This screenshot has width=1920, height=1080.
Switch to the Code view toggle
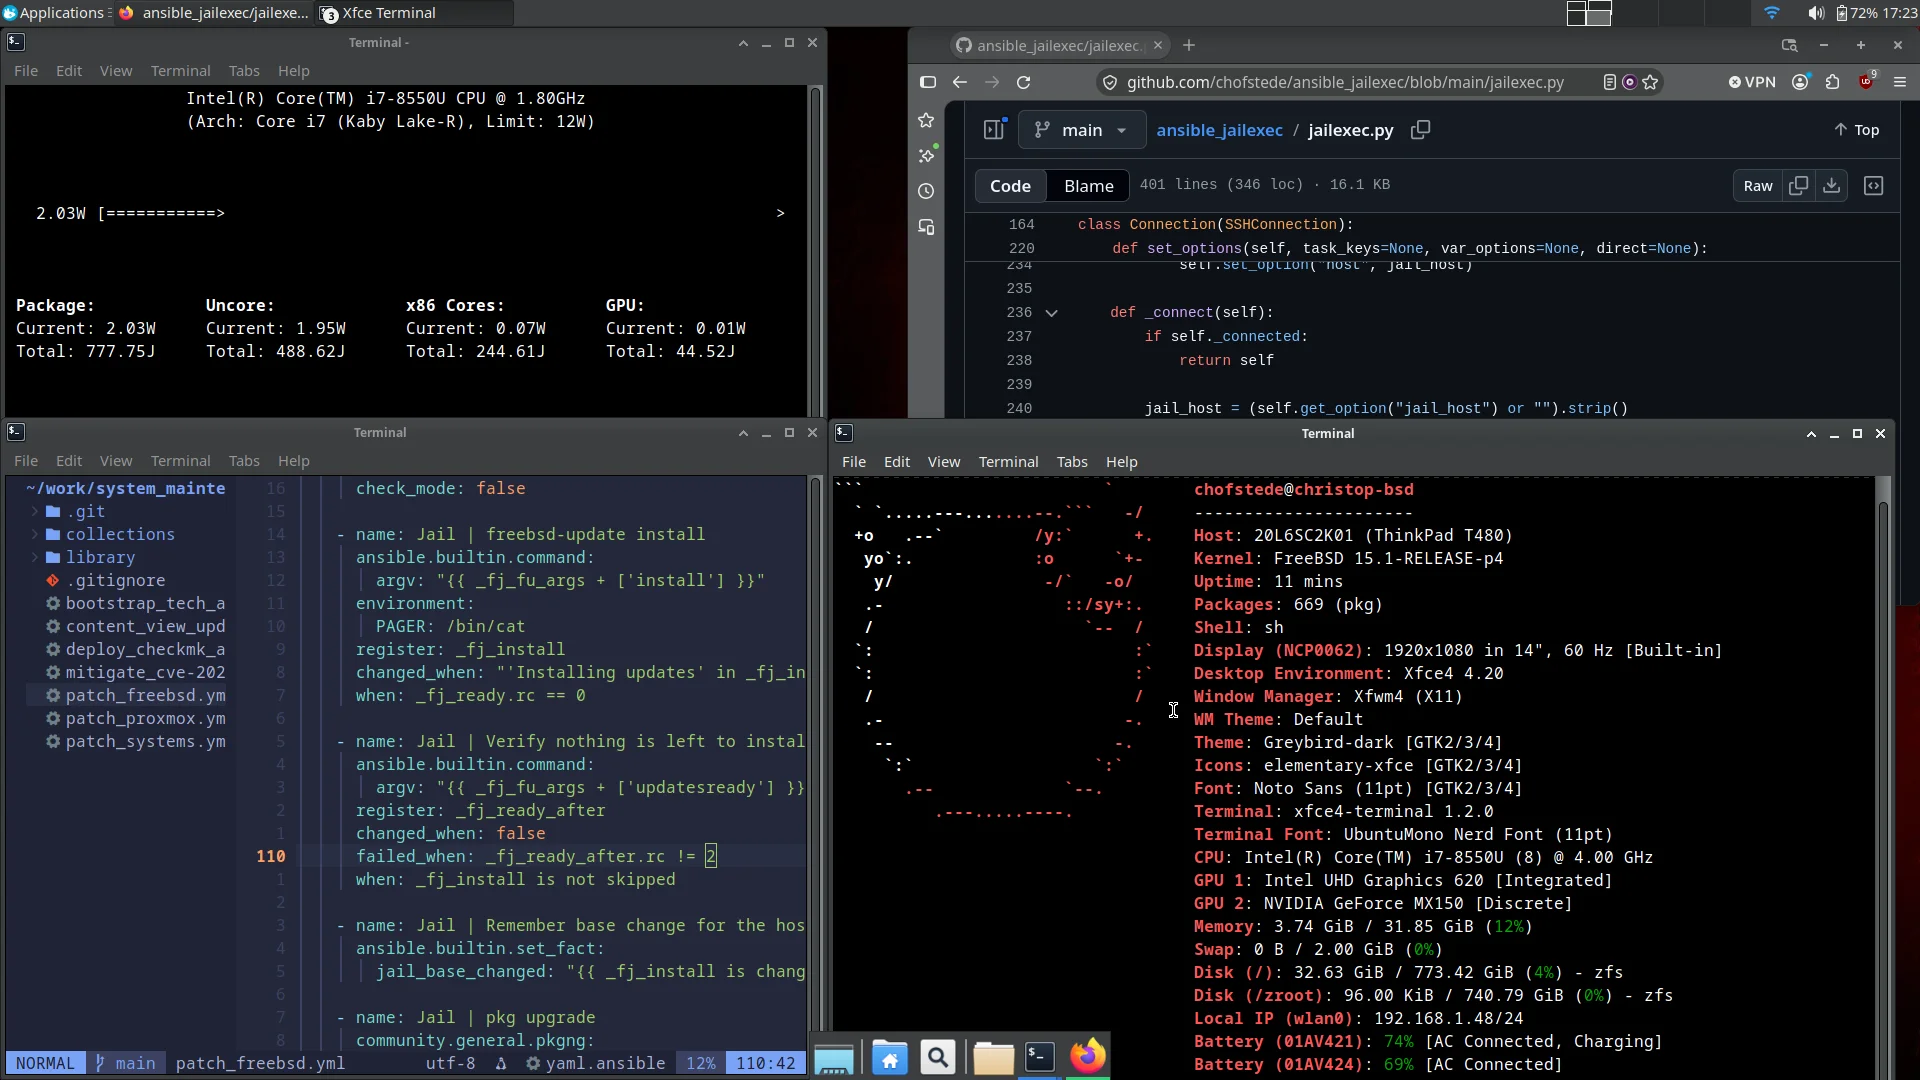(1010, 186)
